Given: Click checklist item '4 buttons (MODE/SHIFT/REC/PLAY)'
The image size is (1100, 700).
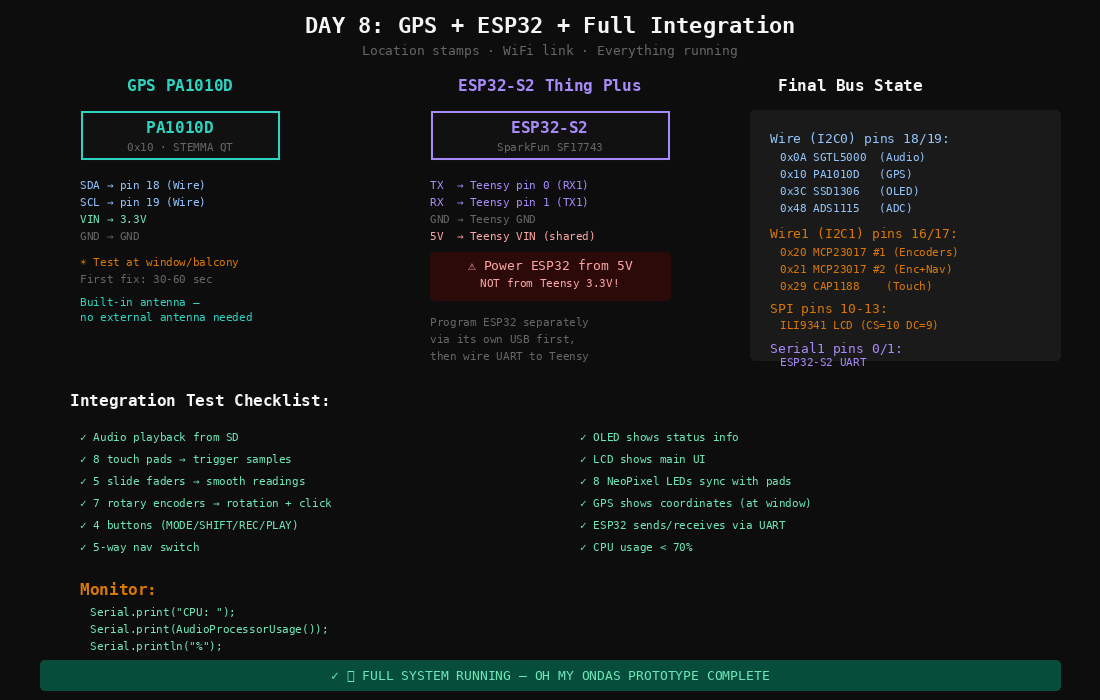Looking at the screenshot, I should (x=189, y=525).
